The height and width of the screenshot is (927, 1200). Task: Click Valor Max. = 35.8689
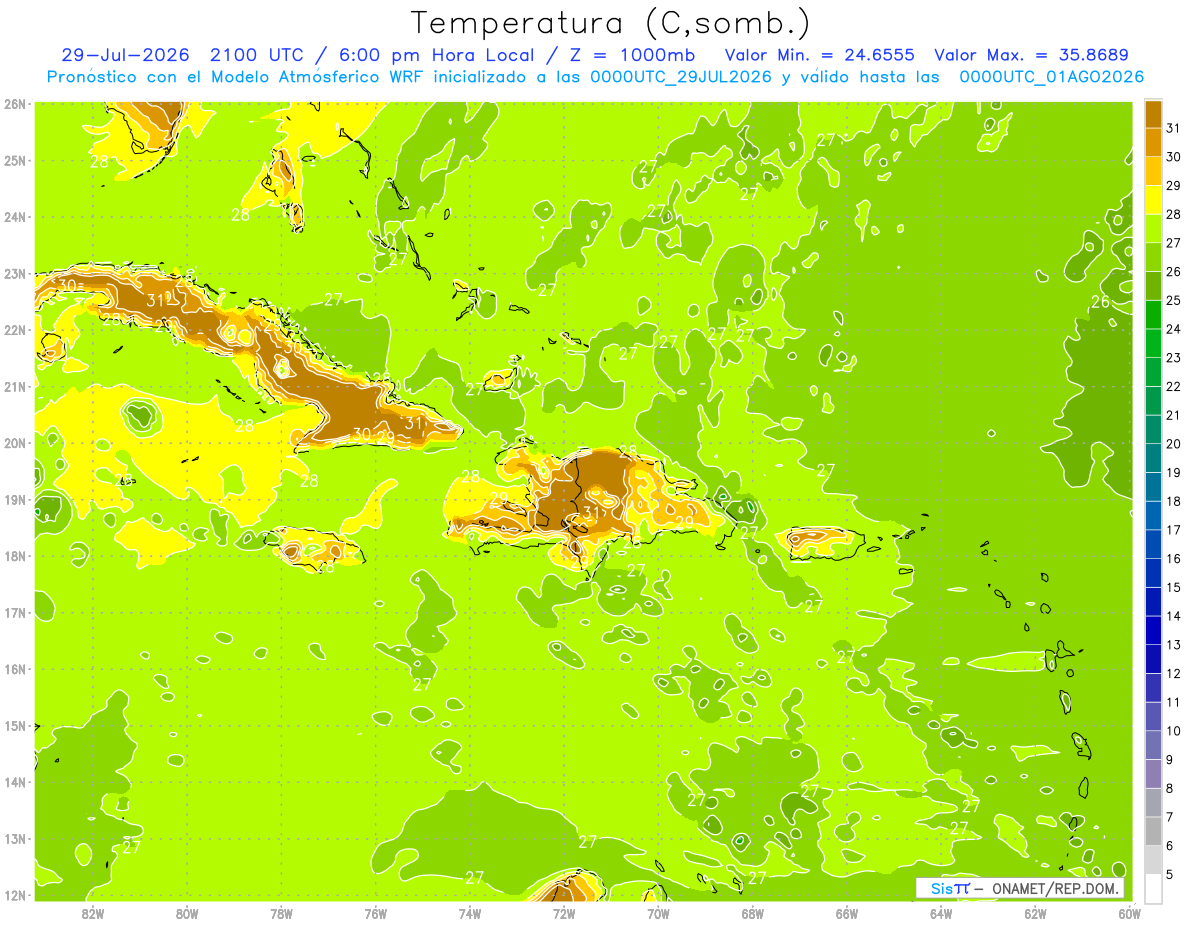point(1034,55)
